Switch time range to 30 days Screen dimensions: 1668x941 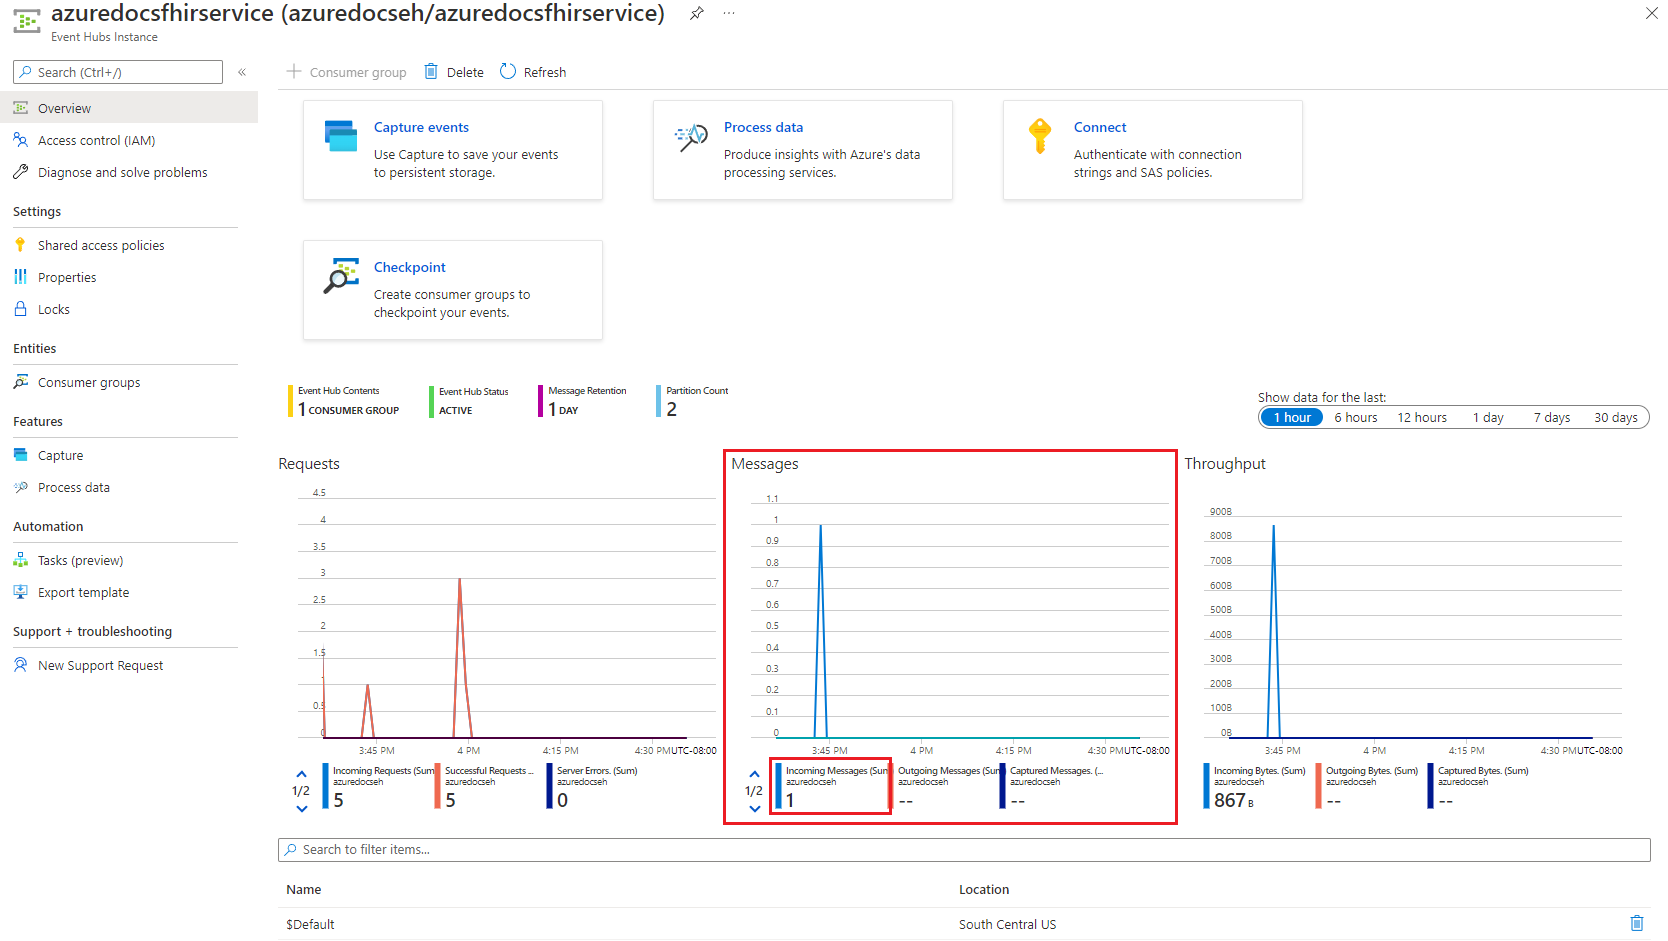point(1615,418)
